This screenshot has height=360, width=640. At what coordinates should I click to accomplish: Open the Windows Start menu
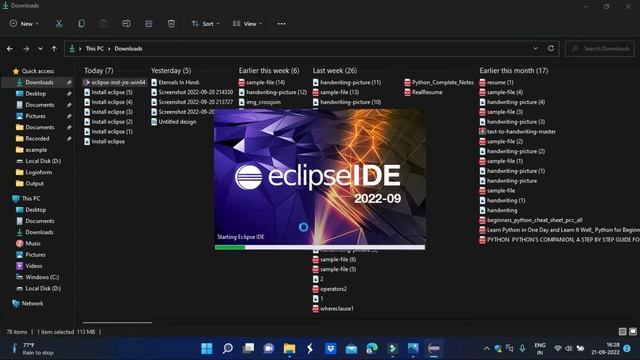click(x=207, y=348)
